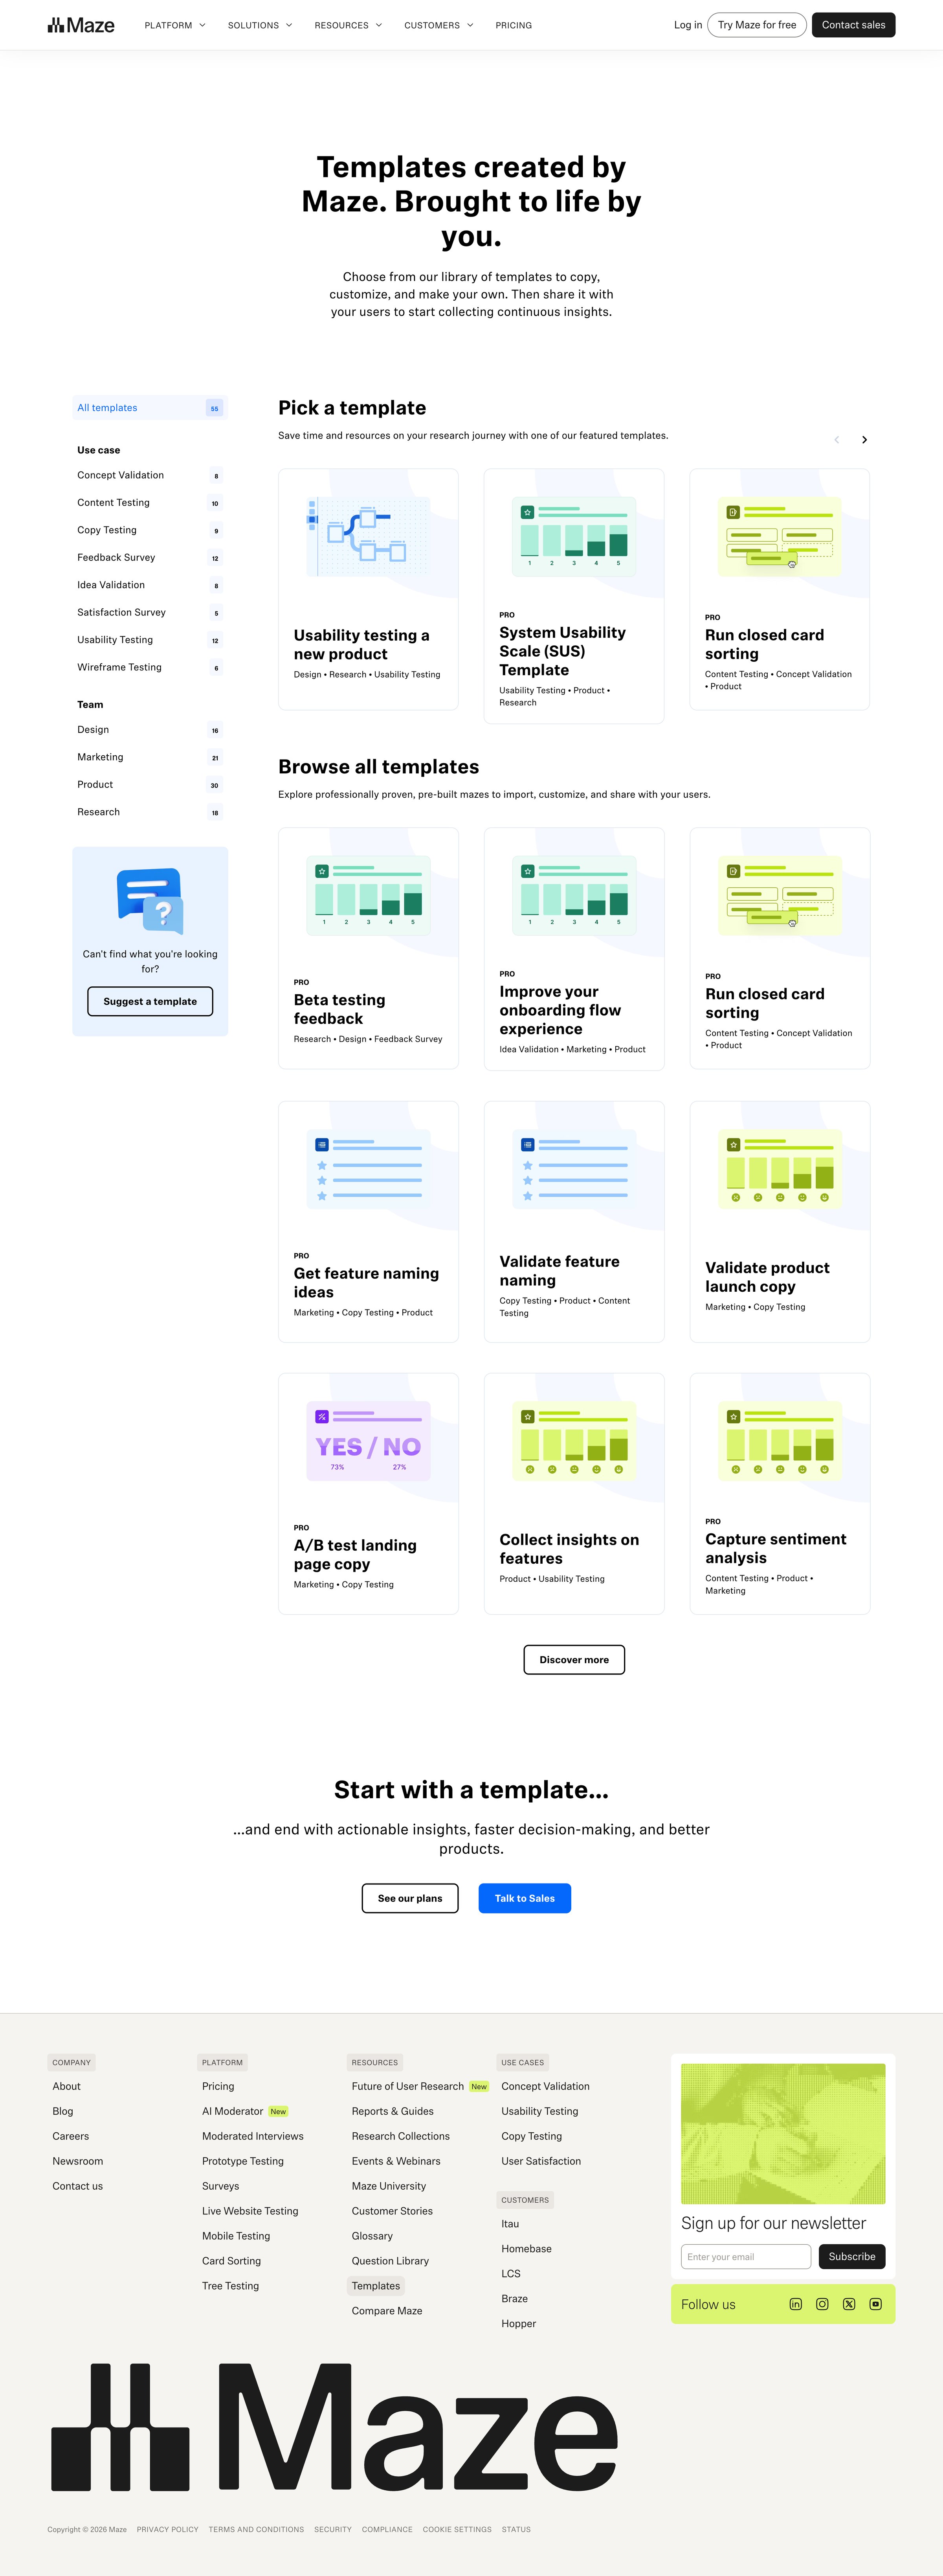Viewport: 943px width, 2576px height.
Task: Filter by Design team
Action: pos(150,730)
